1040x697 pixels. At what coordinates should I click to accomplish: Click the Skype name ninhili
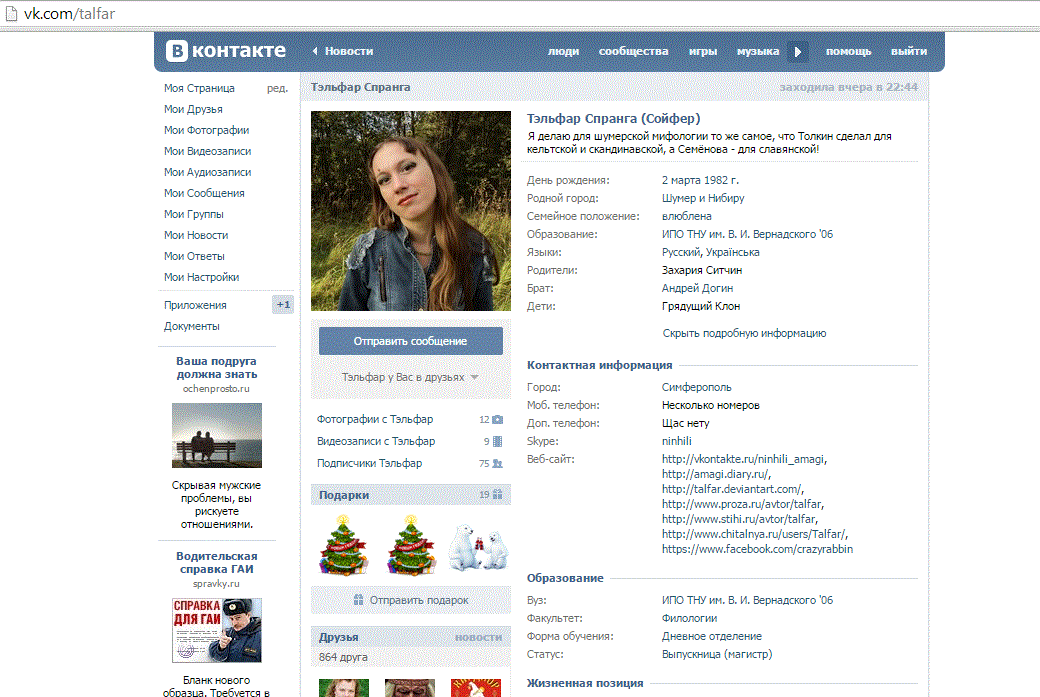[x=677, y=441]
